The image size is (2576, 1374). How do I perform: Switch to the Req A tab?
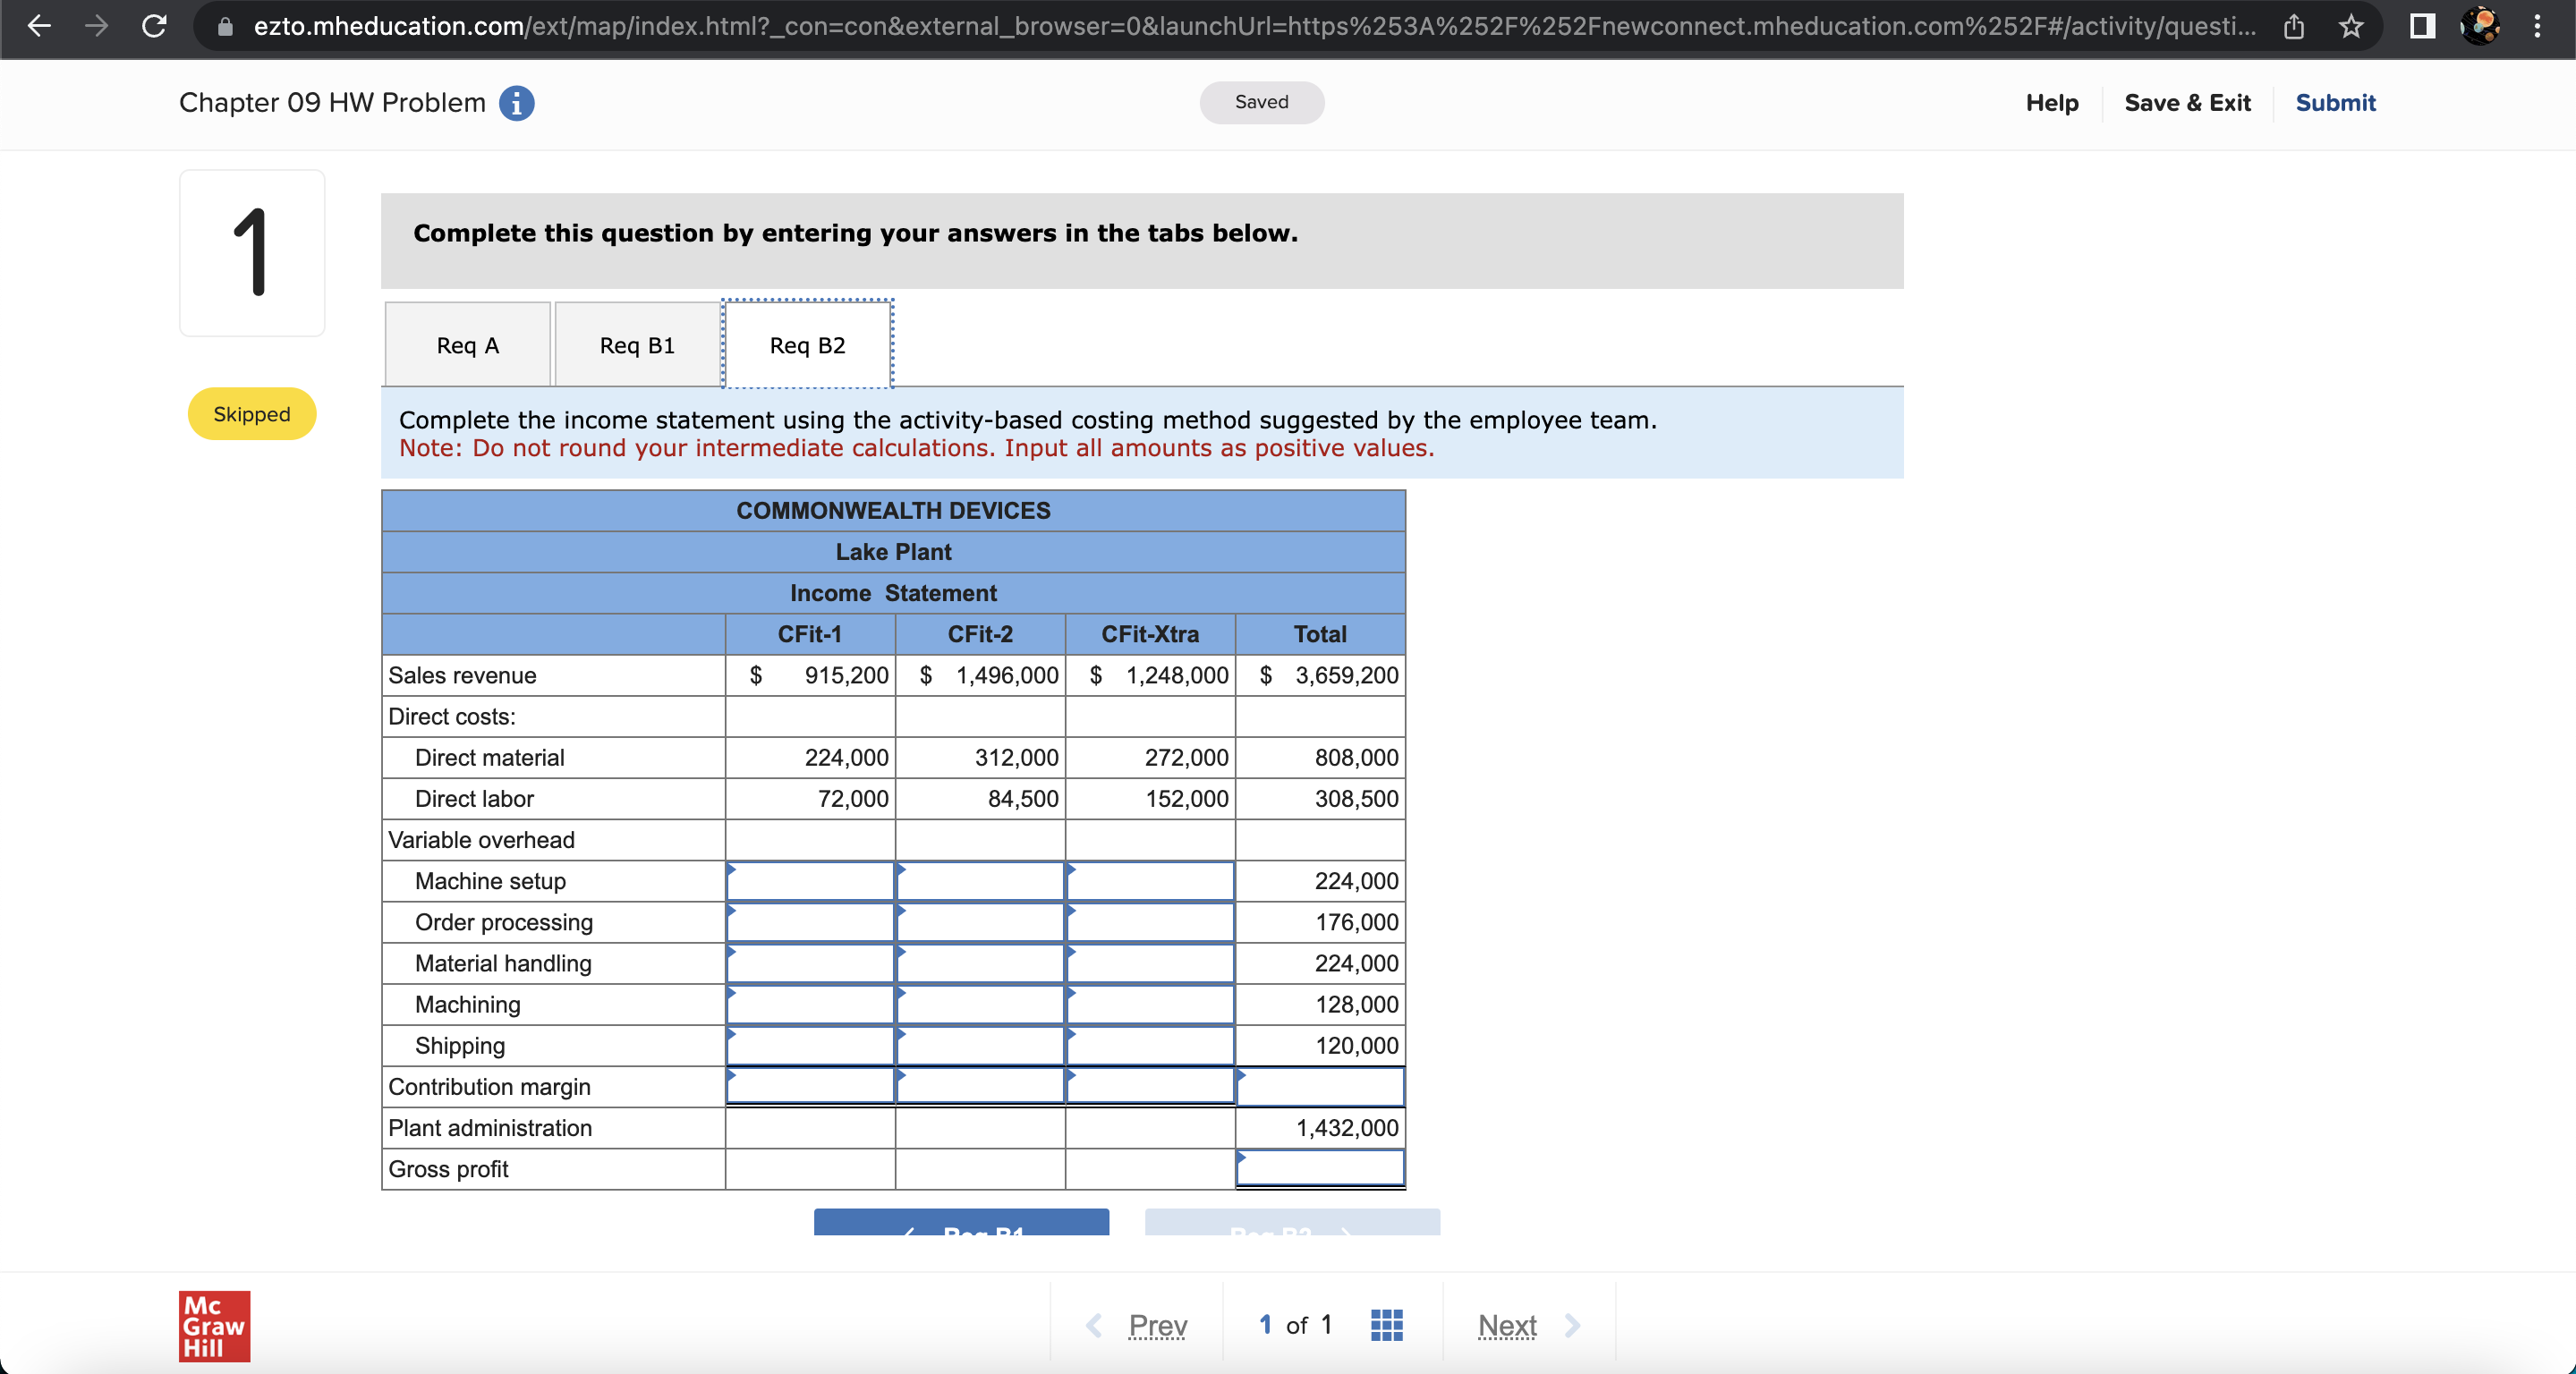click(x=467, y=345)
